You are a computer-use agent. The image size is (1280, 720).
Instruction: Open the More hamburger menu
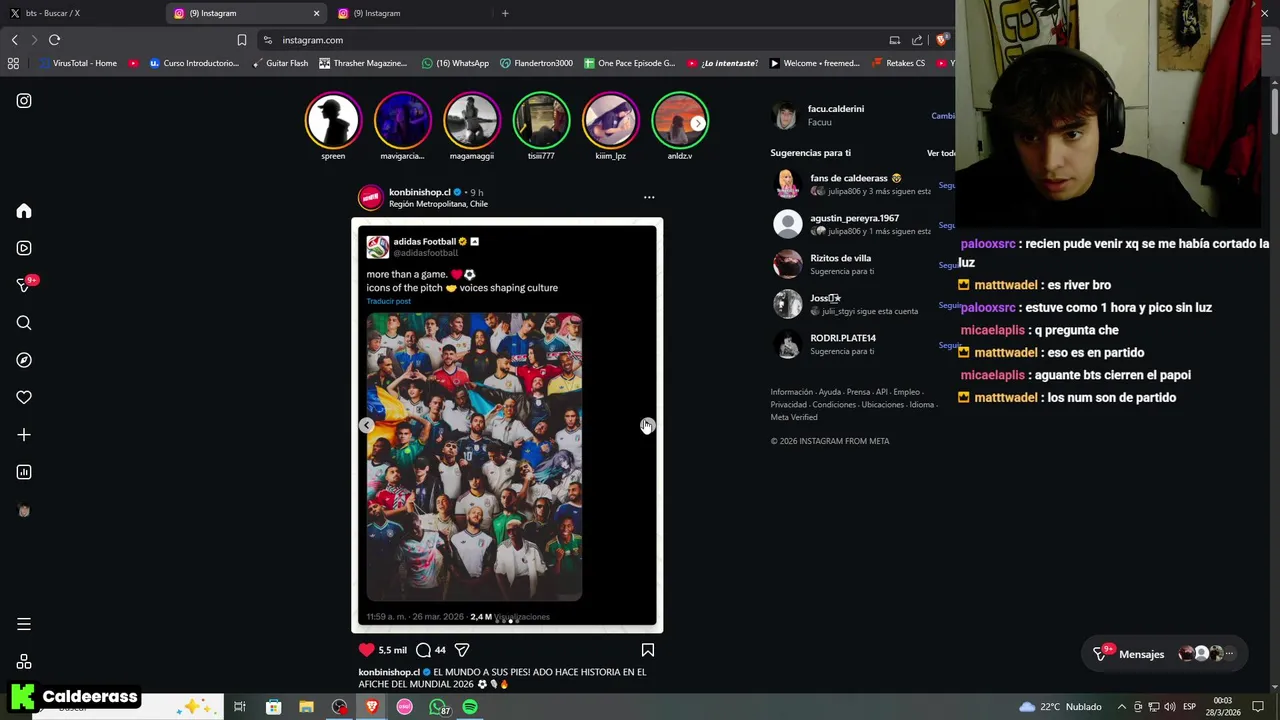[24, 624]
